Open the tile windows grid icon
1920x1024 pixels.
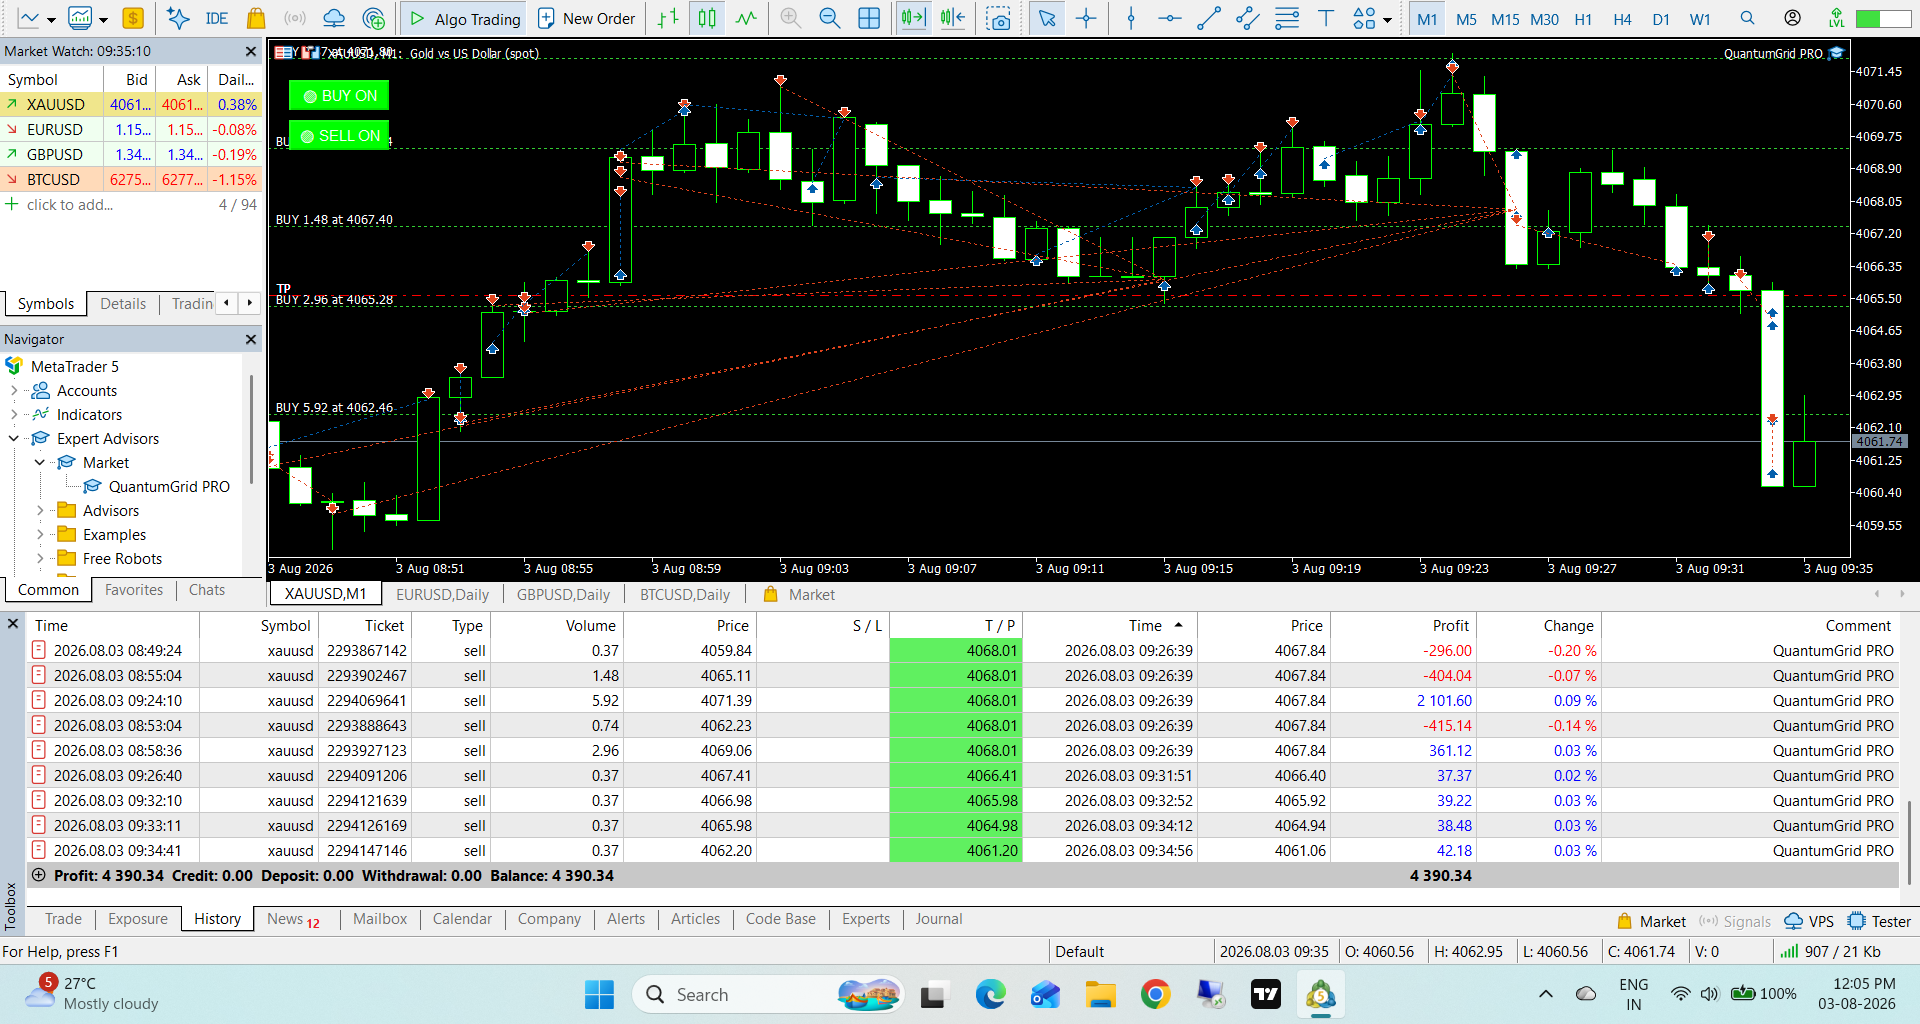[869, 18]
